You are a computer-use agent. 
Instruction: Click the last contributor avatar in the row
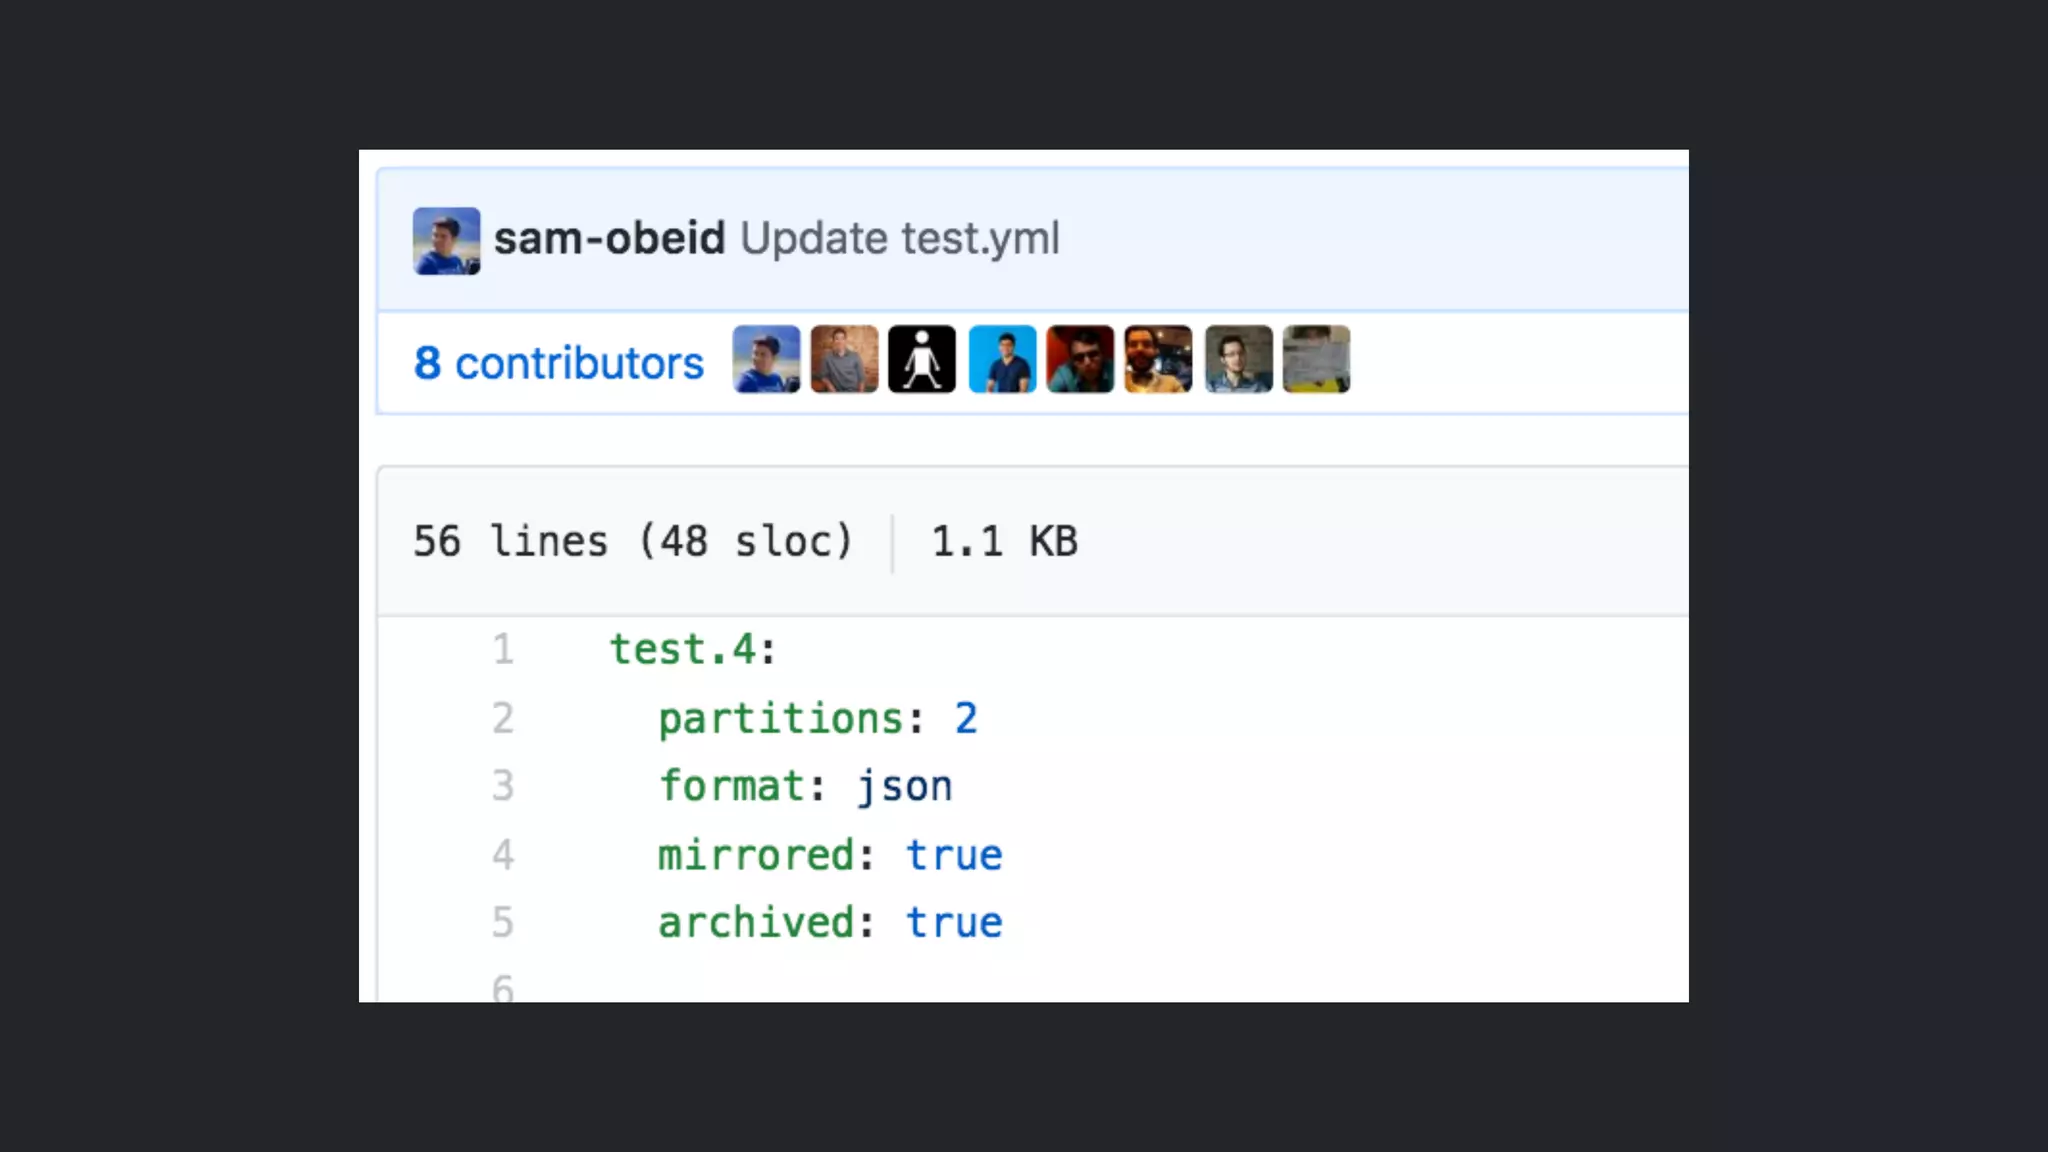tap(1316, 359)
